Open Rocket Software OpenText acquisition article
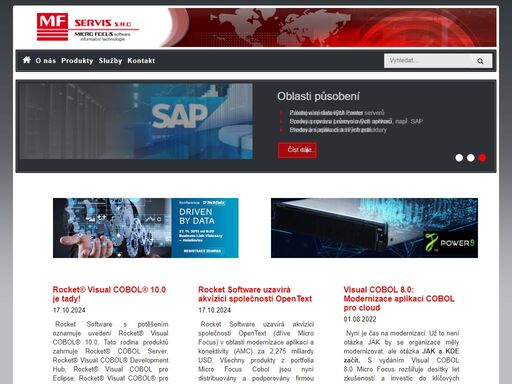 255,294
